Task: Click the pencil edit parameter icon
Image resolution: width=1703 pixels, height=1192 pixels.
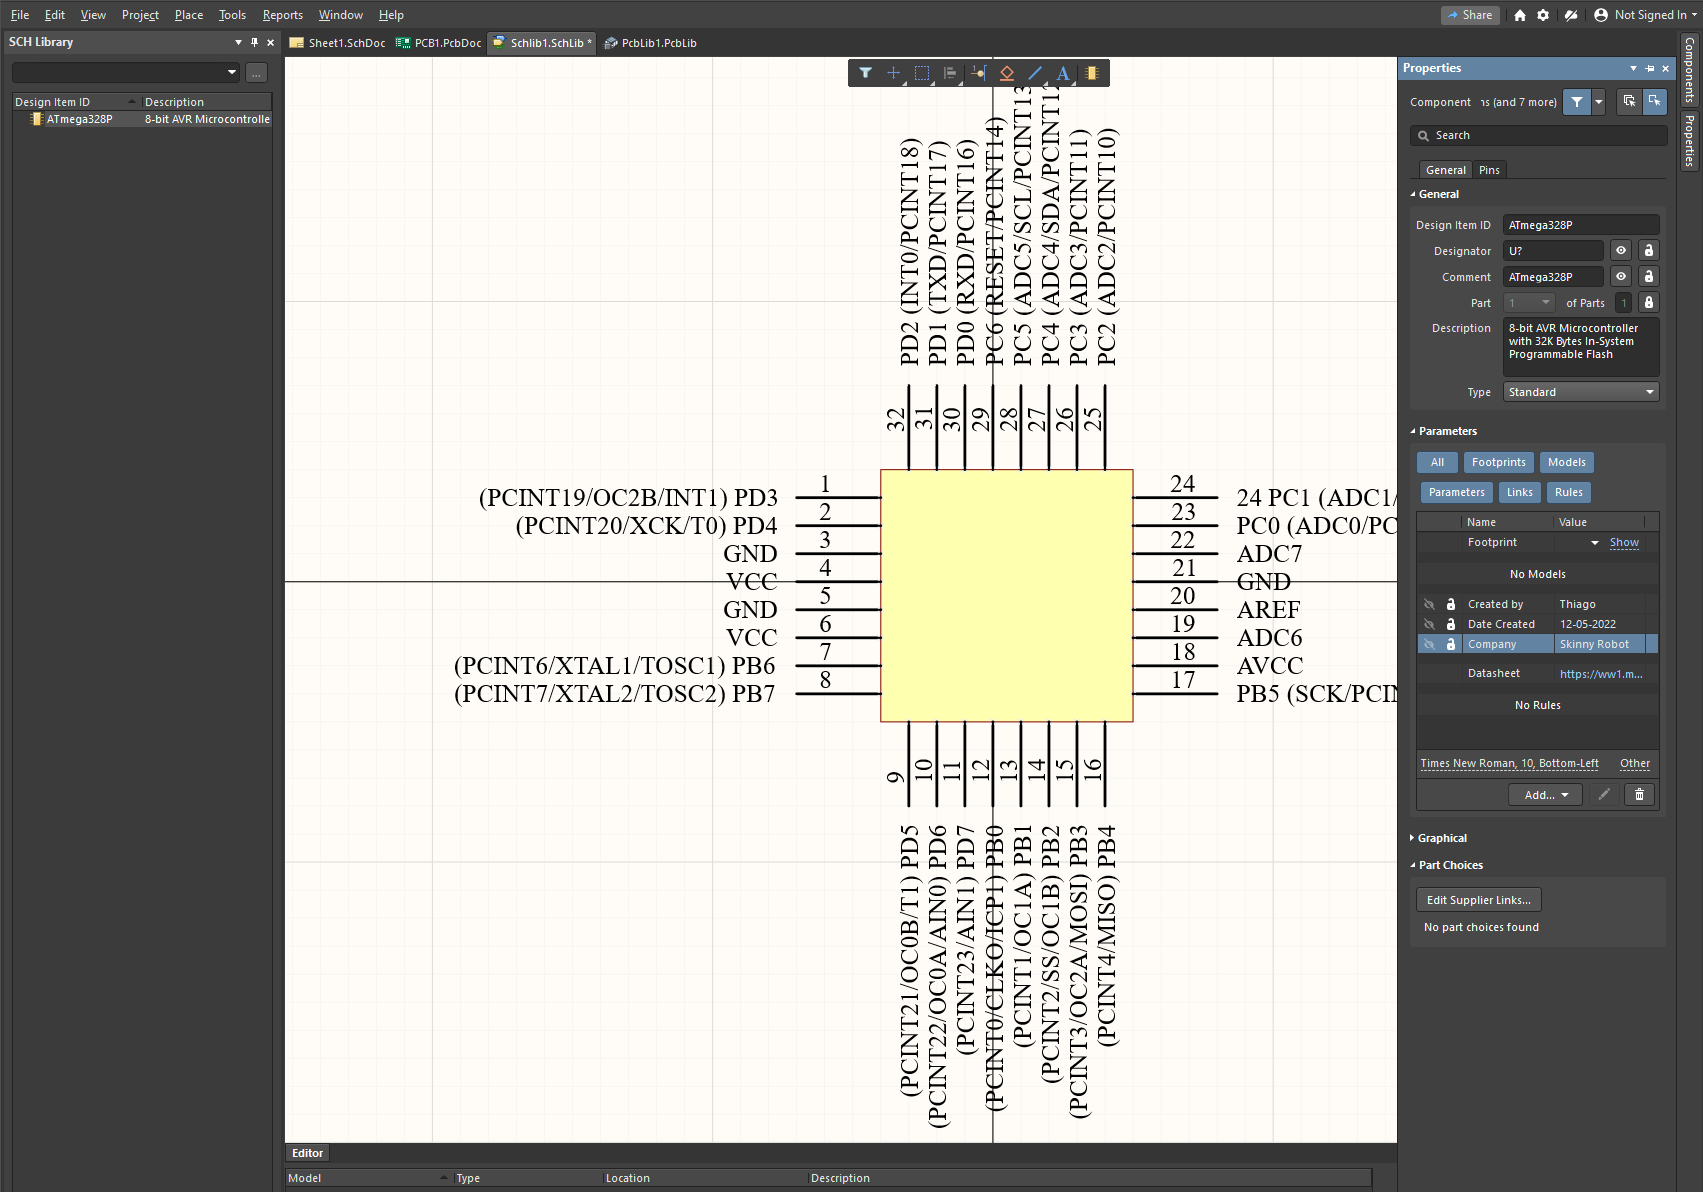Action: point(1604,795)
